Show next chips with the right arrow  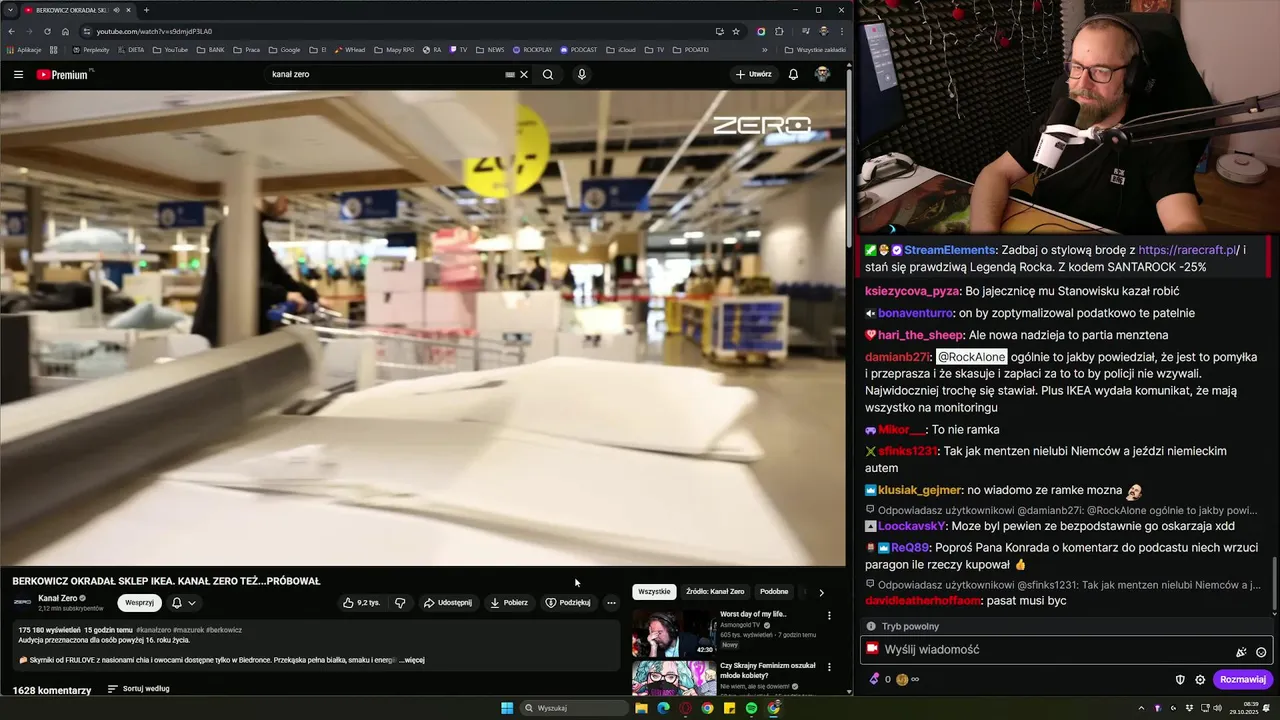click(821, 592)
